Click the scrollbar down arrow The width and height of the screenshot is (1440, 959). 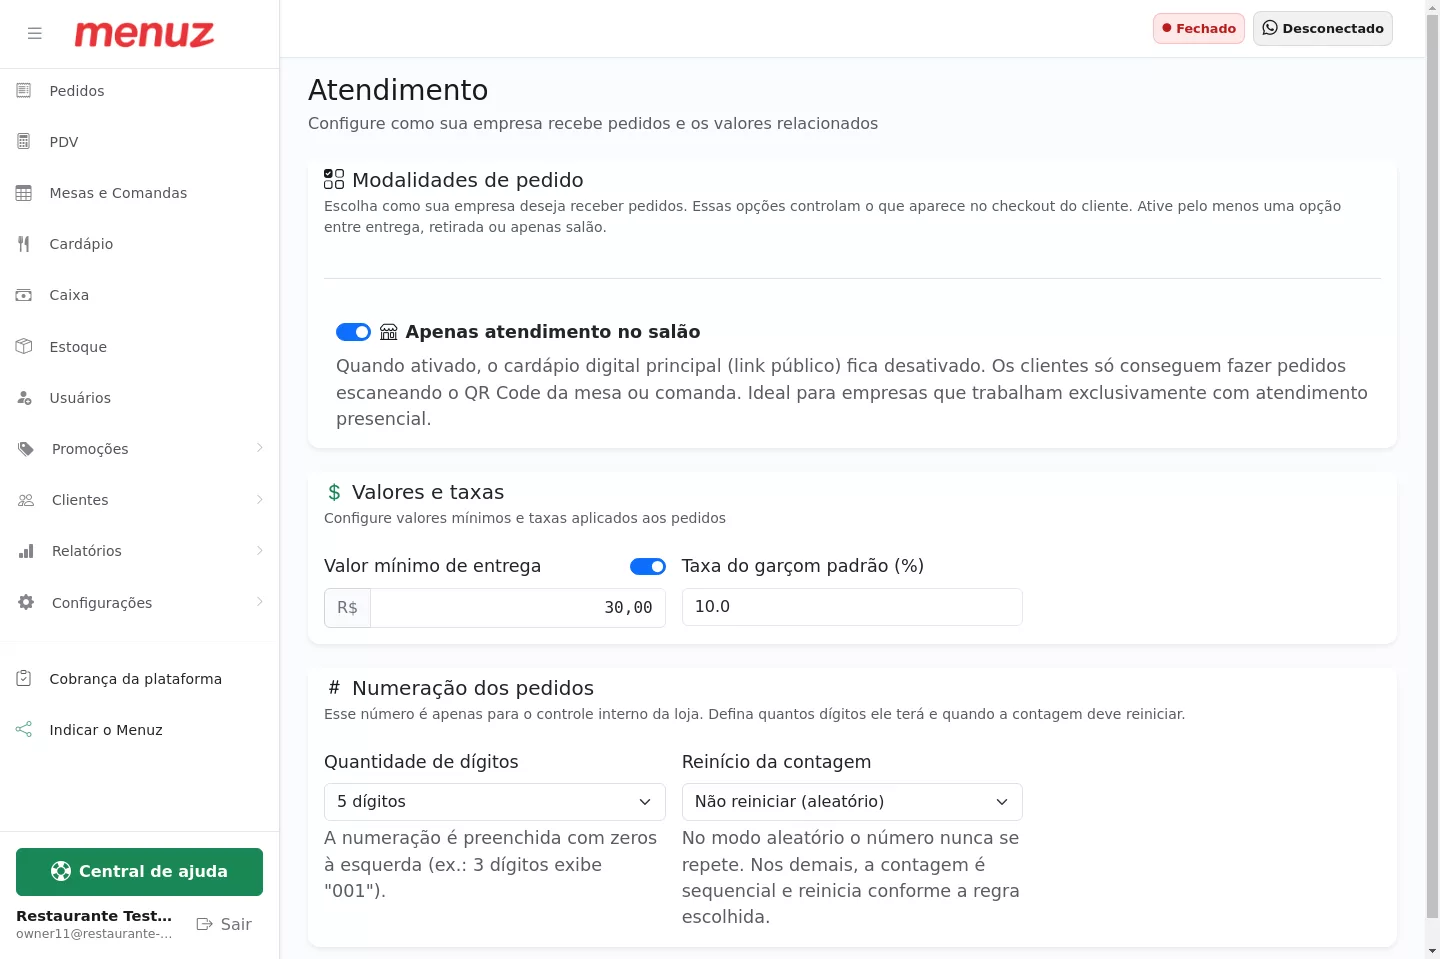(1432, 951)
